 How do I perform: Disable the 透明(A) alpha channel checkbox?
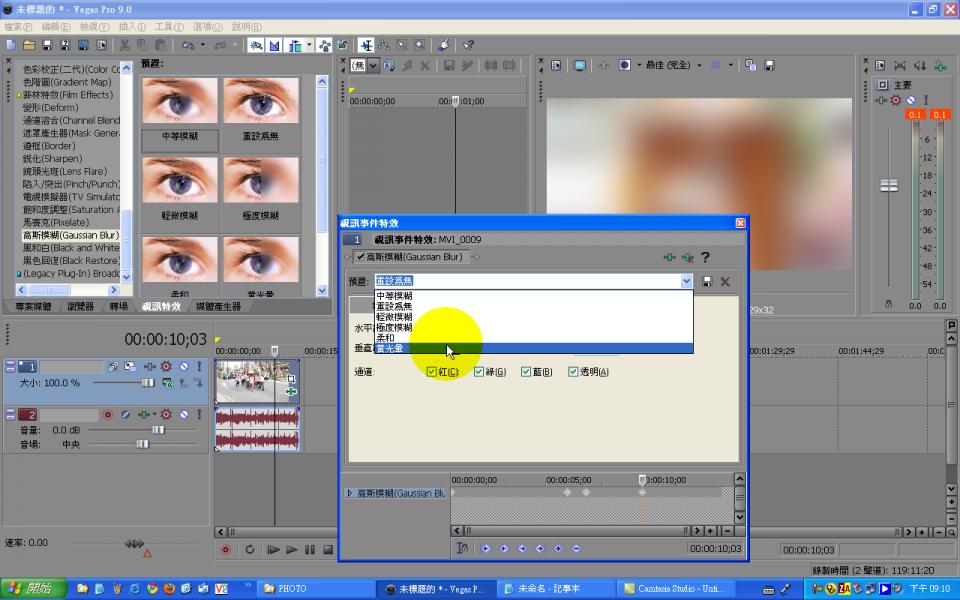(573, 372)
